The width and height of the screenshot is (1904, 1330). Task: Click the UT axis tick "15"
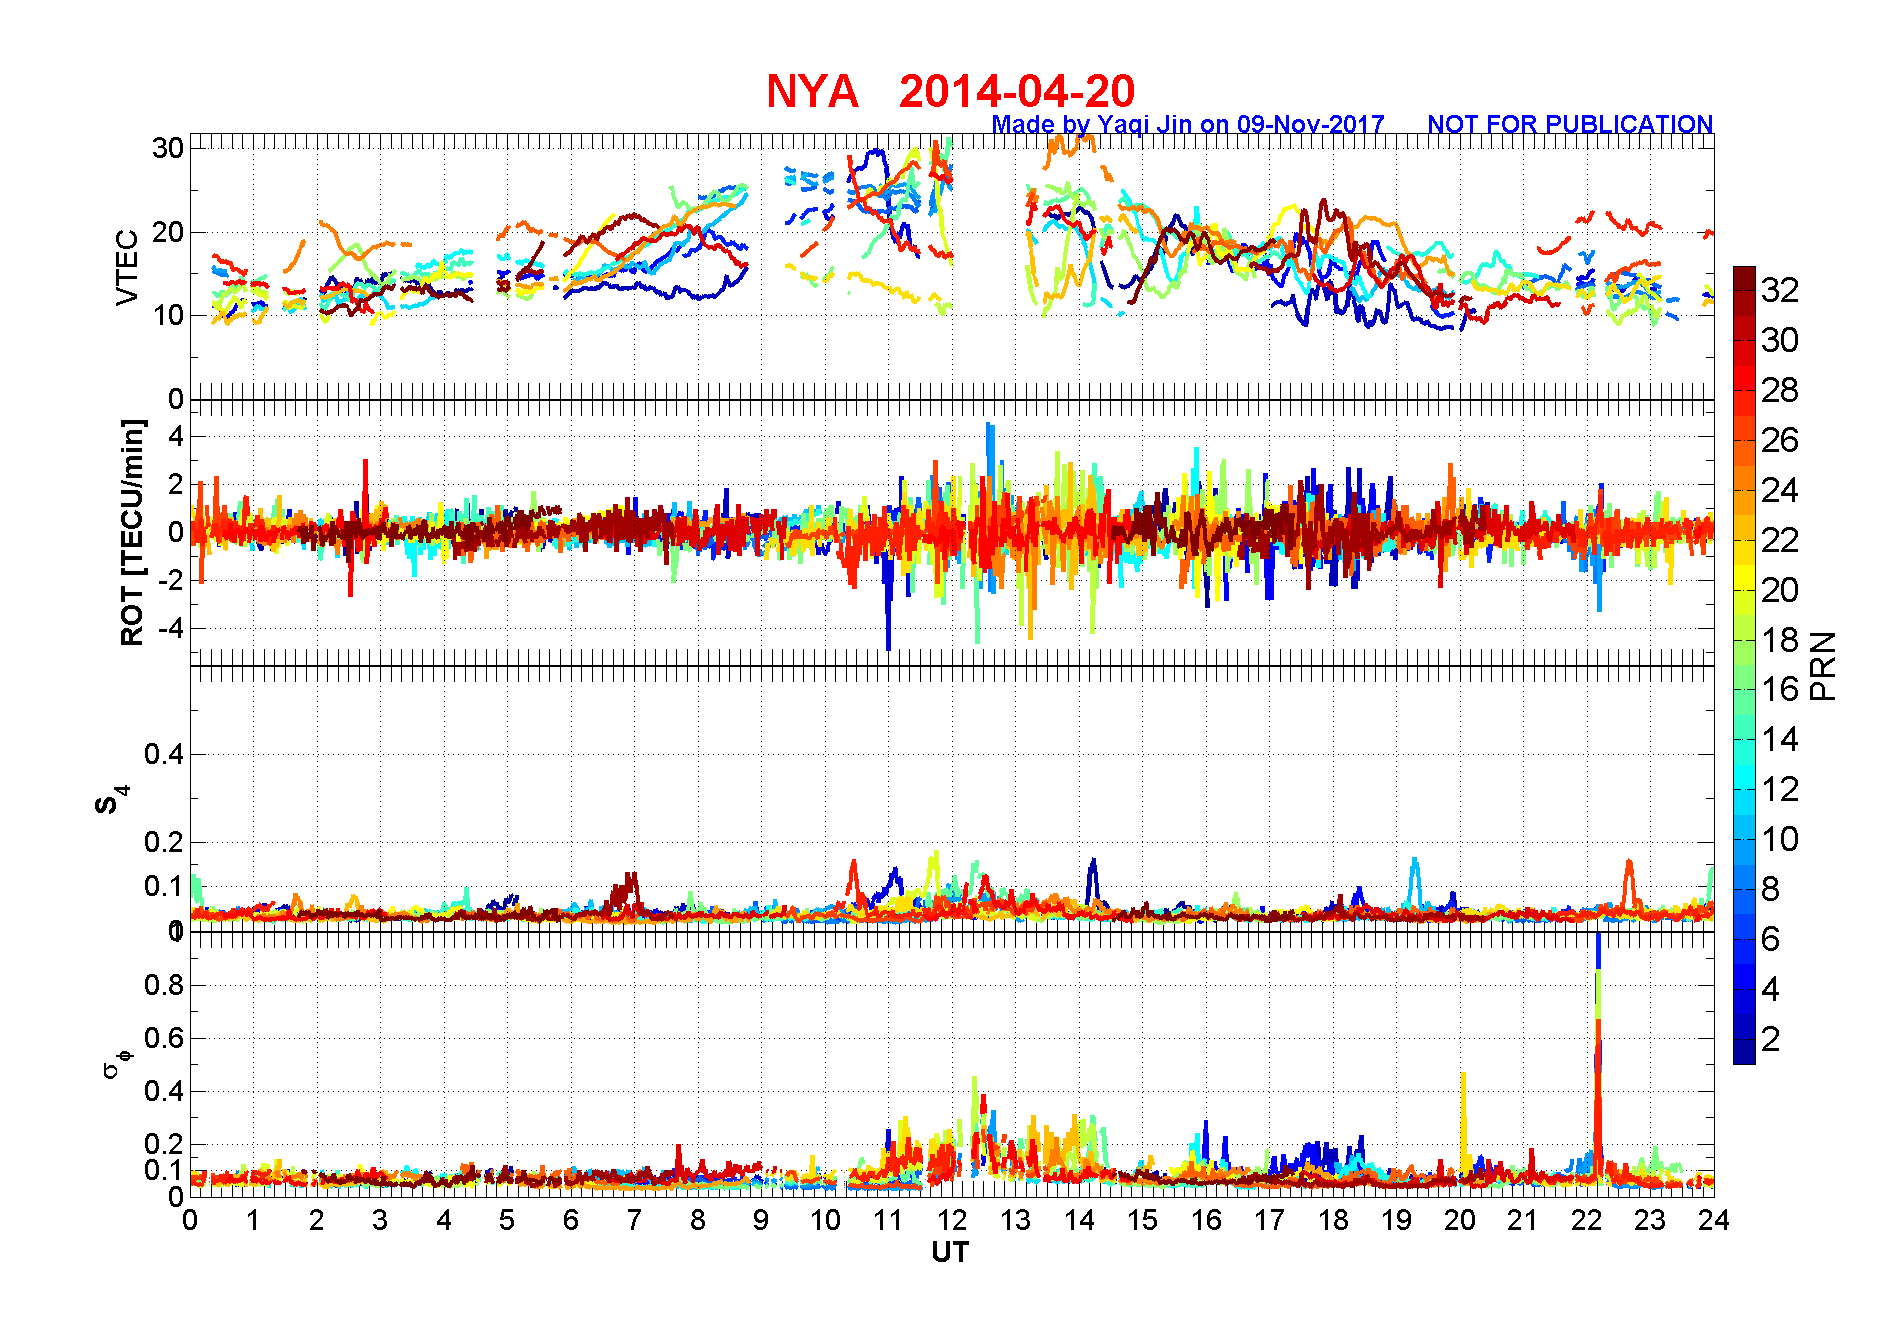pos(1142,1220)
